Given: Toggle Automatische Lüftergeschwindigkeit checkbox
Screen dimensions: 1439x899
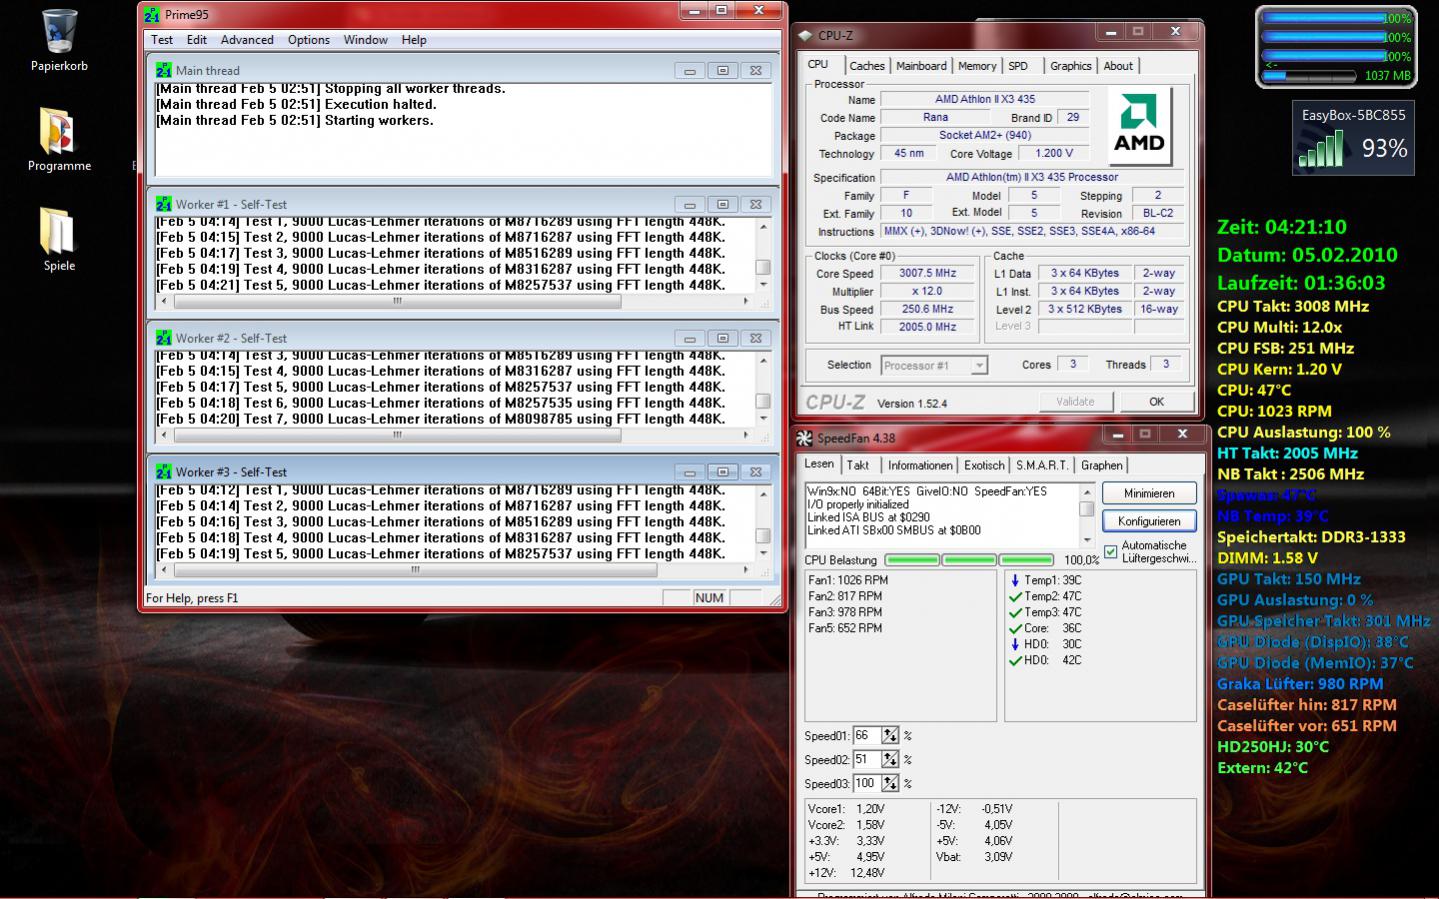Looking at the screenshot, I should click(x=1110, y=552).
